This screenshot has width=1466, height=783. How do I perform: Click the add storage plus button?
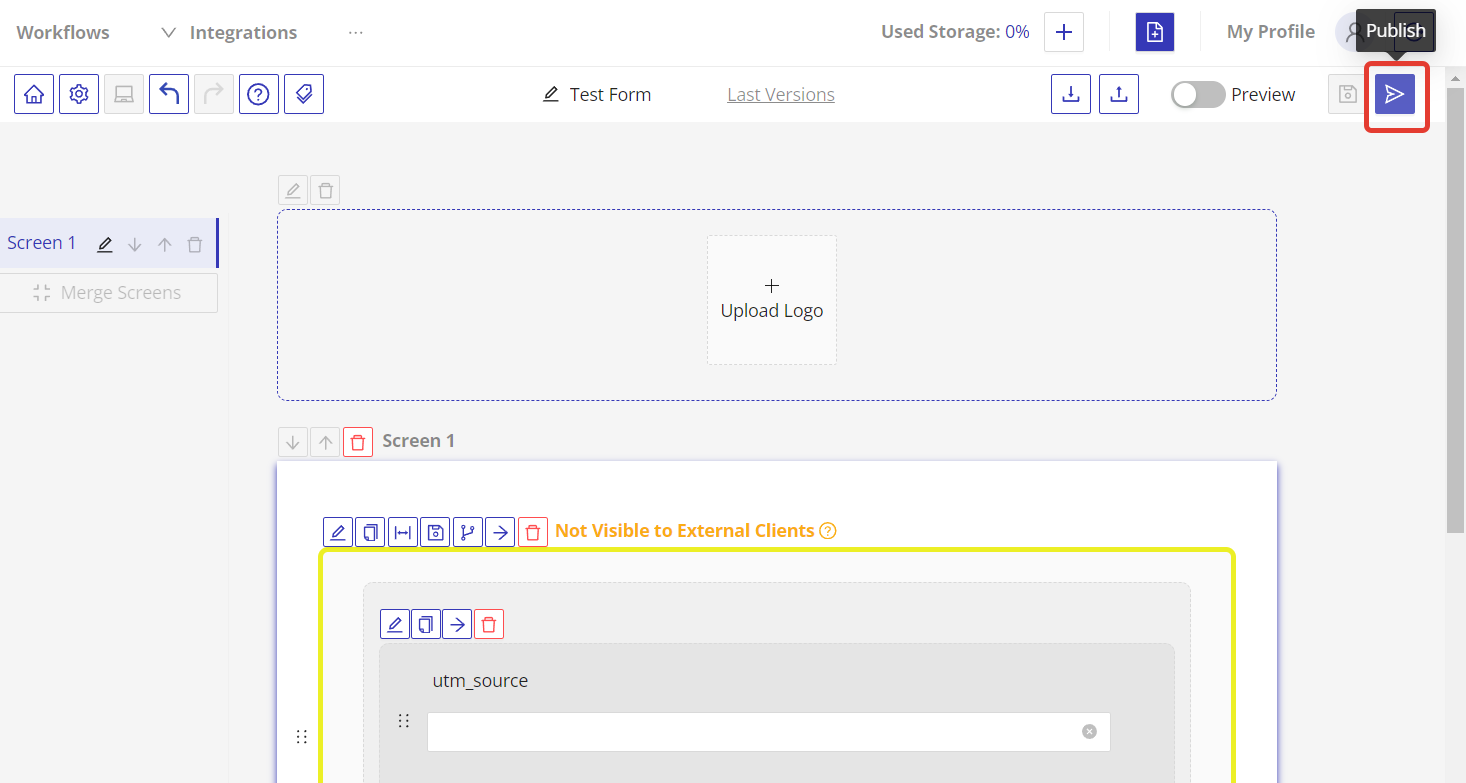click(x=1064, y=32)
